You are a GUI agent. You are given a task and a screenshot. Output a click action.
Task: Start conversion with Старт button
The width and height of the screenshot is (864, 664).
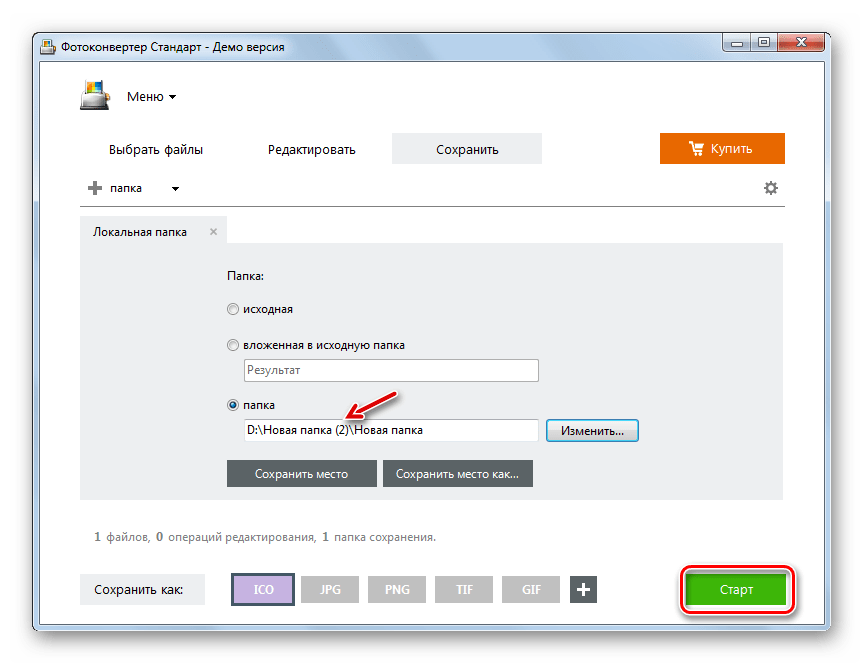[736, 590]
